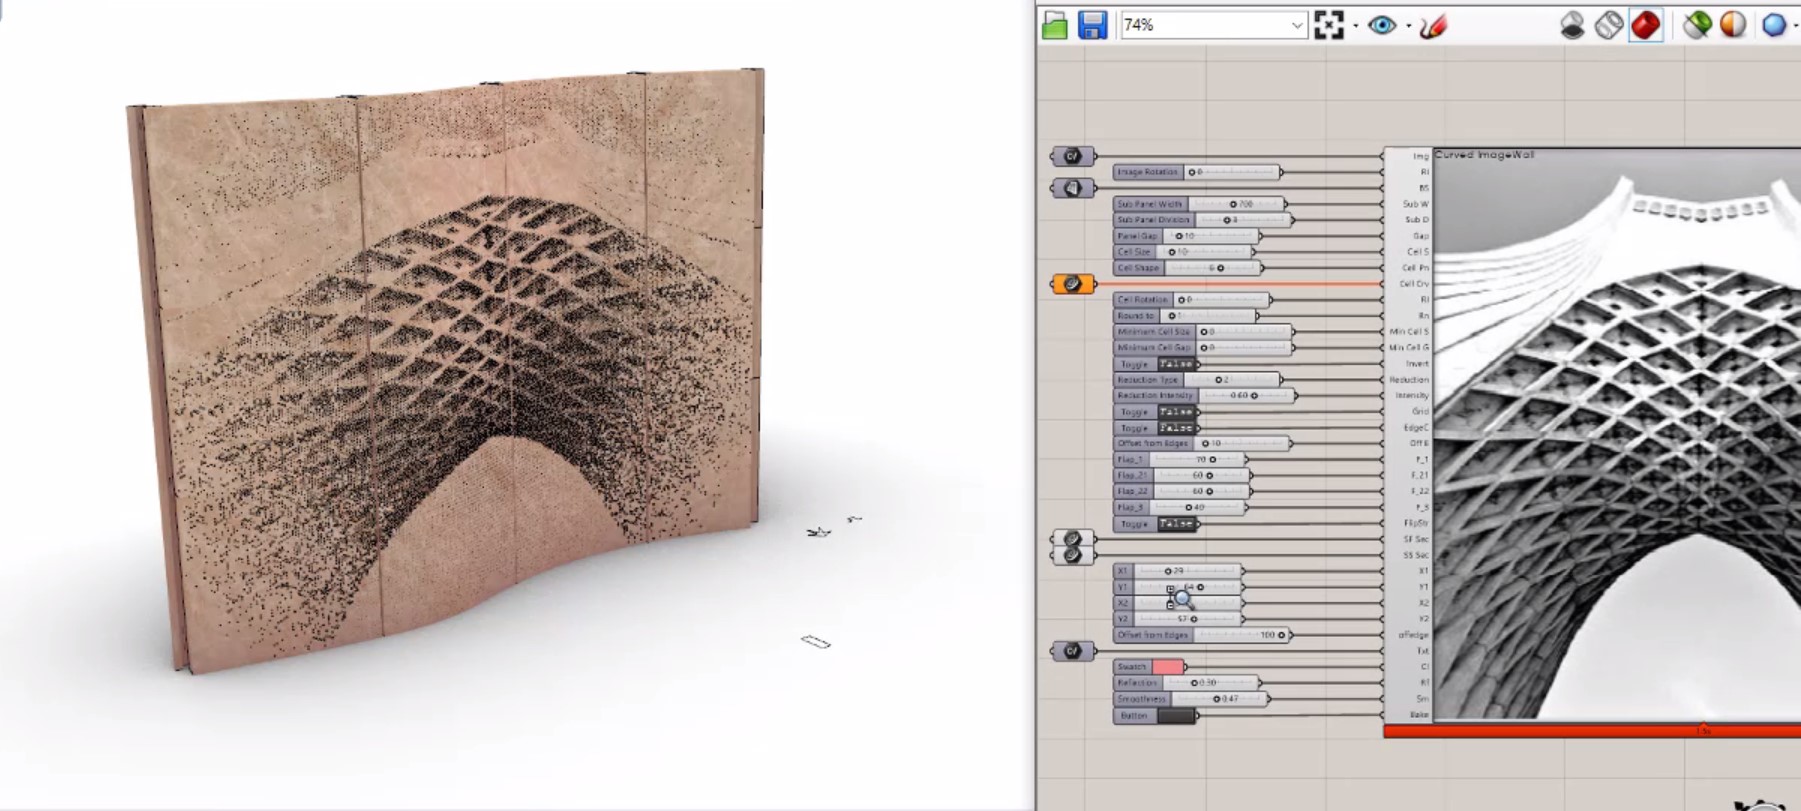
Task: Switch the Invert toggle from False
Action: 1176,364
